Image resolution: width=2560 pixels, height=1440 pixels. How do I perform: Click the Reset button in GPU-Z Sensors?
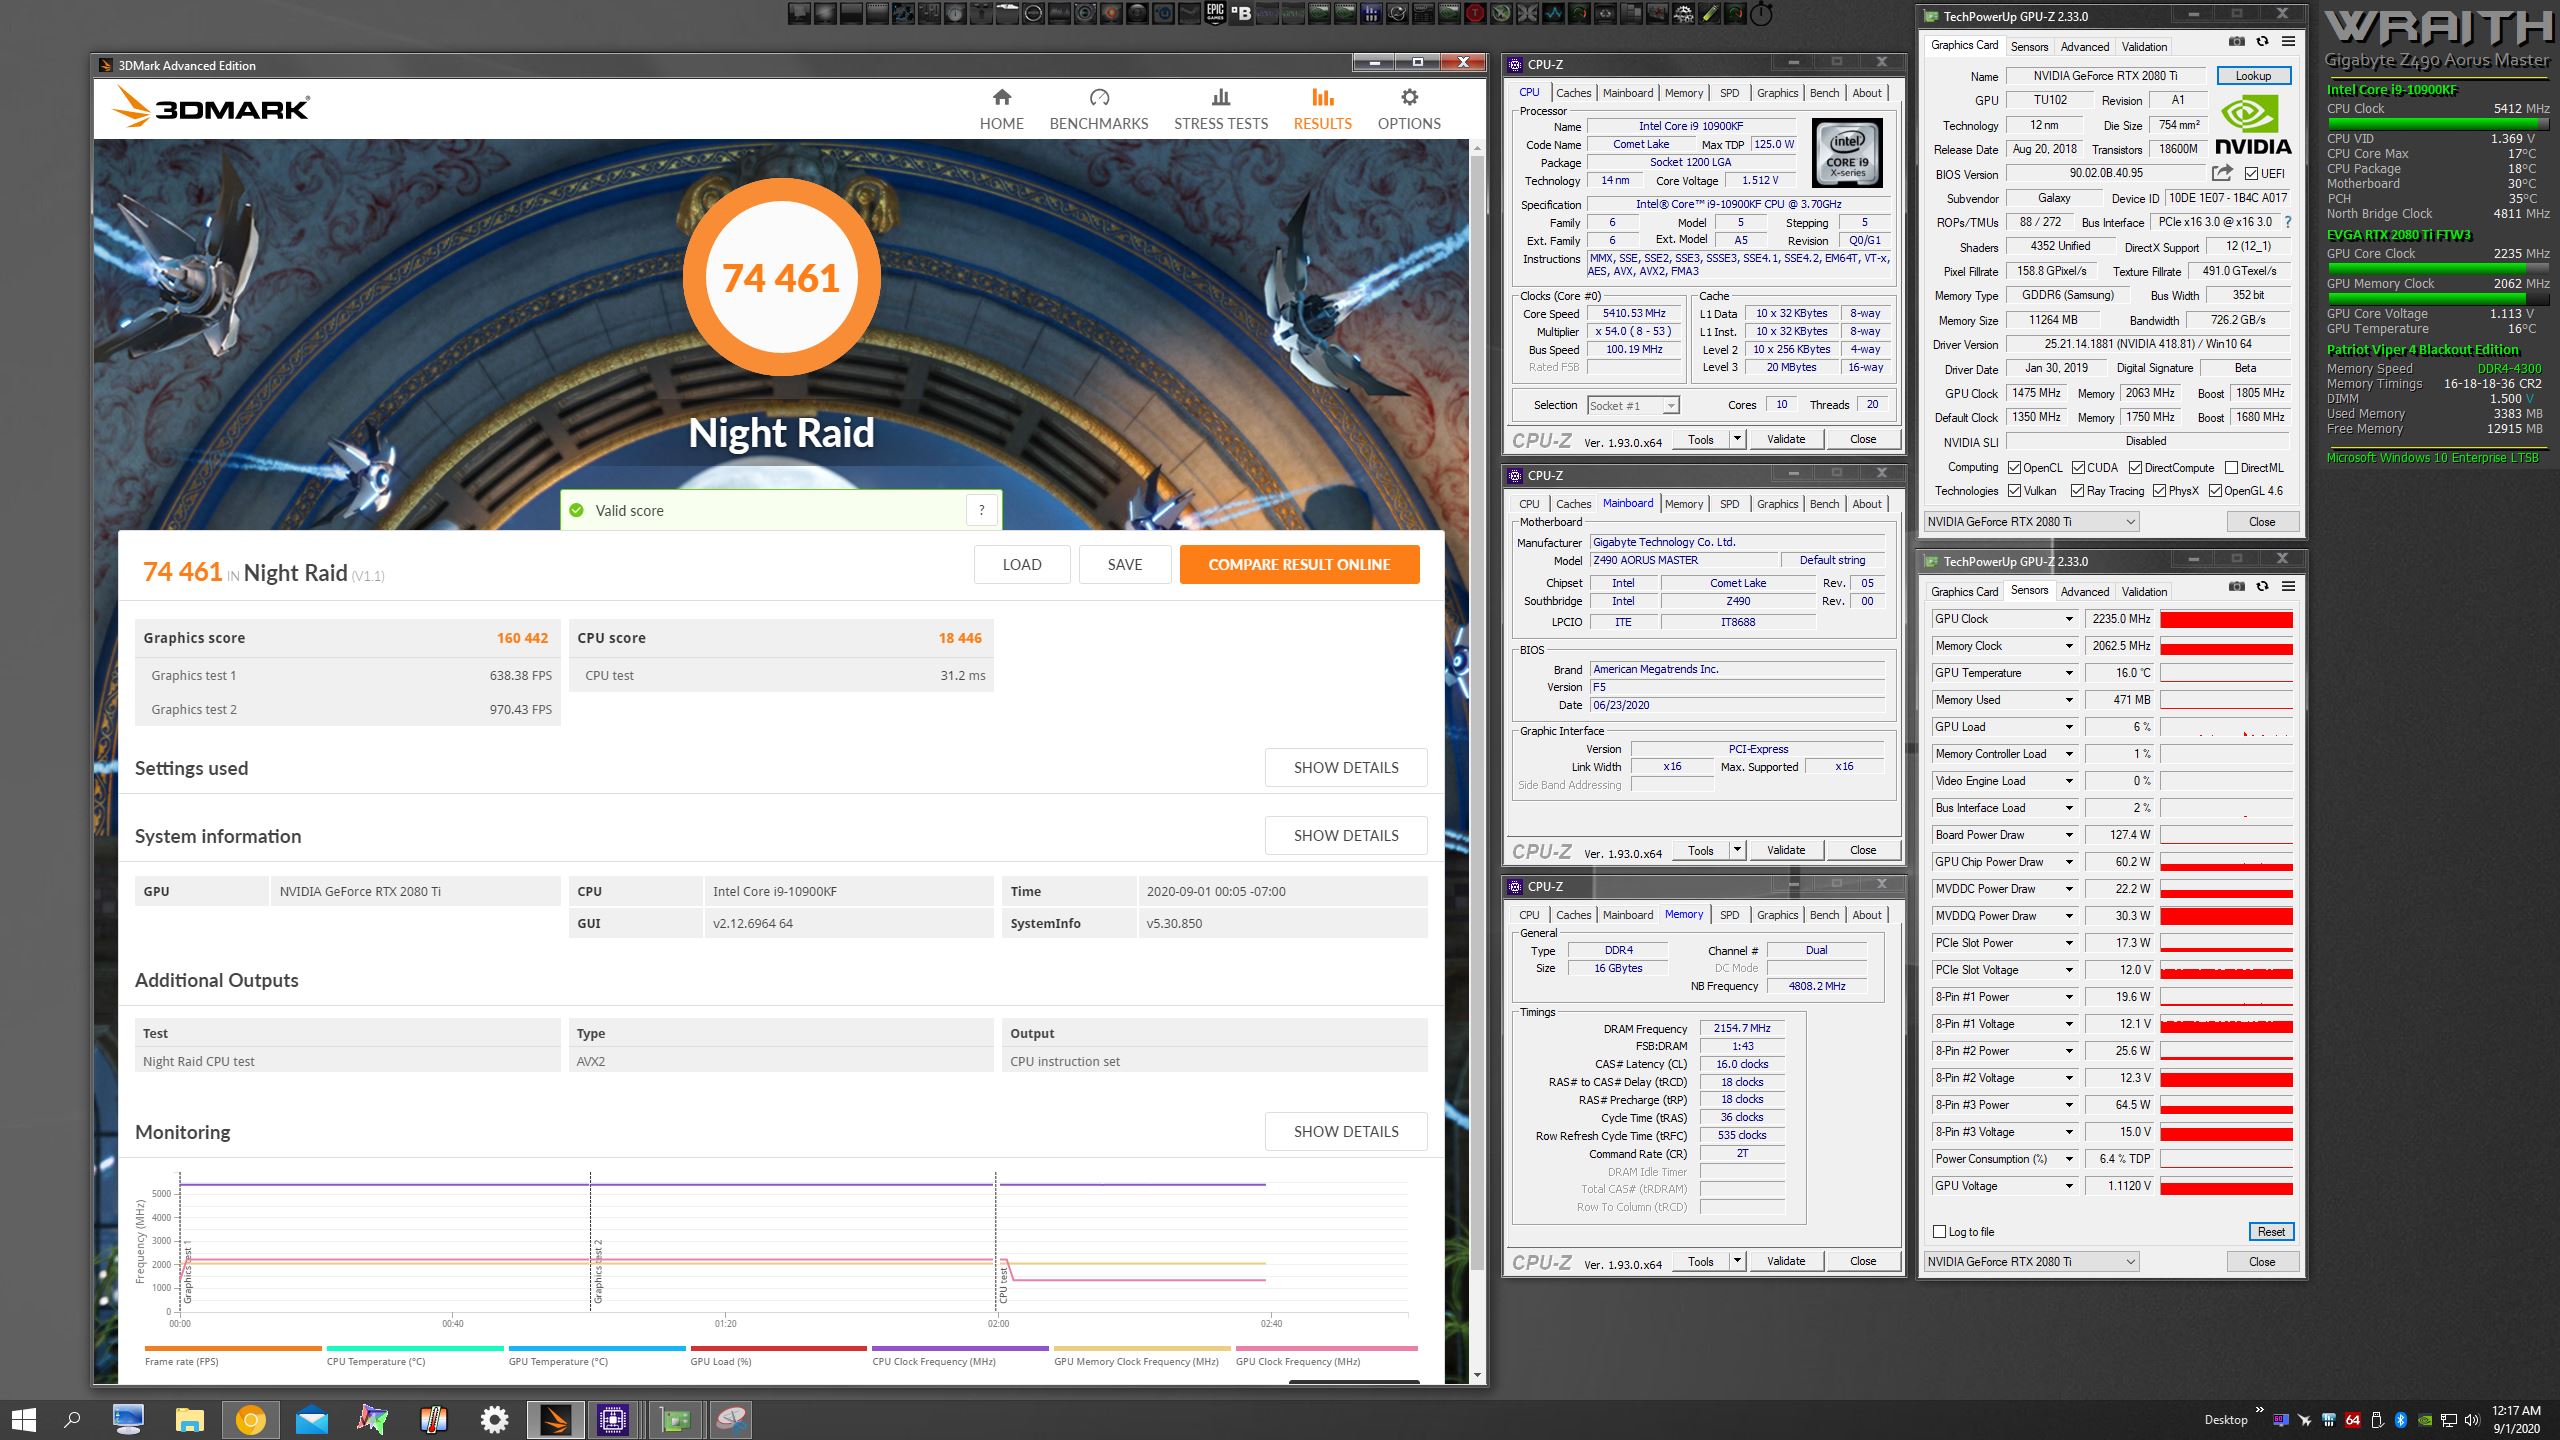click(x=2270, y=1232)
